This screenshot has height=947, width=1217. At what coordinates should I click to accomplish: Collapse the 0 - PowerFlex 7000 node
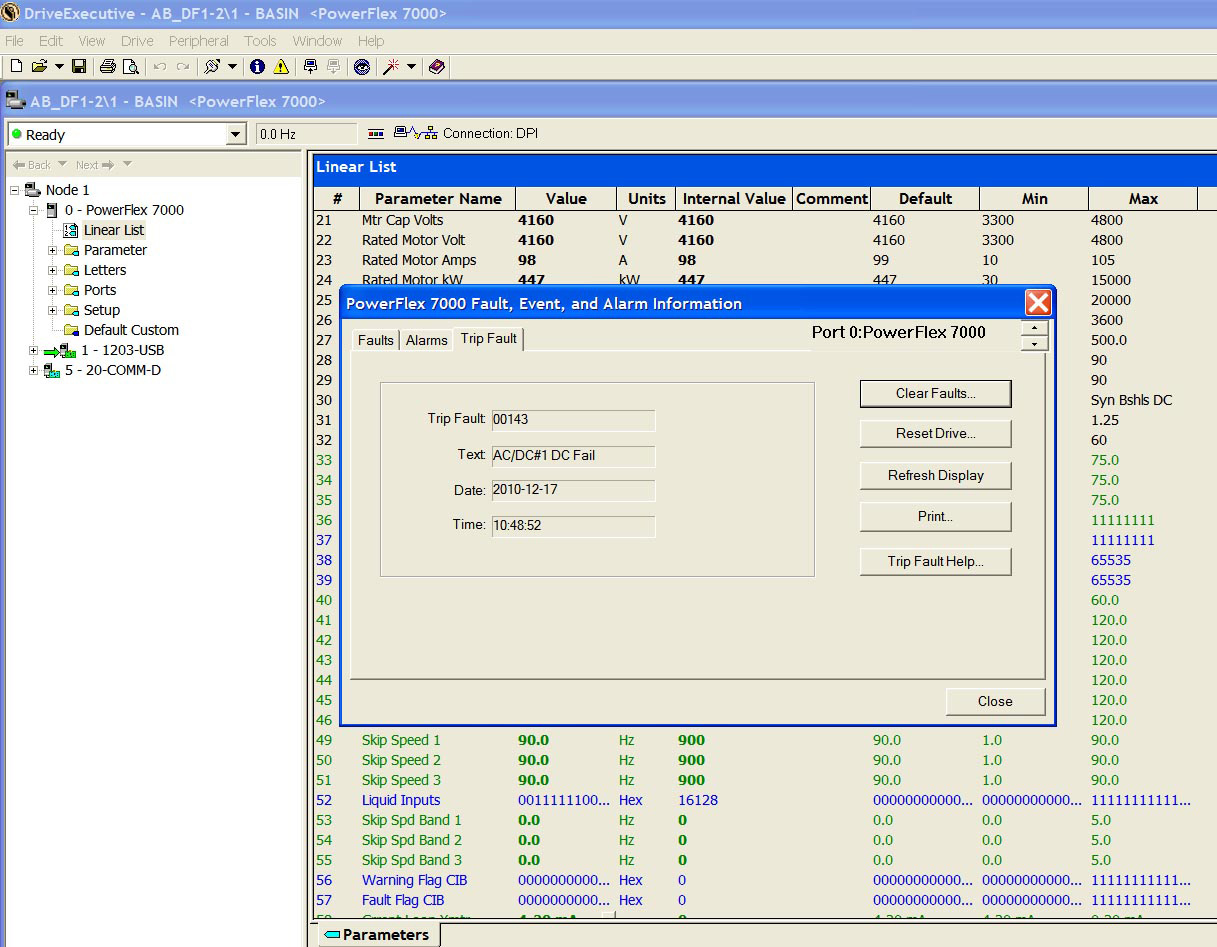(x=33, y=210)
